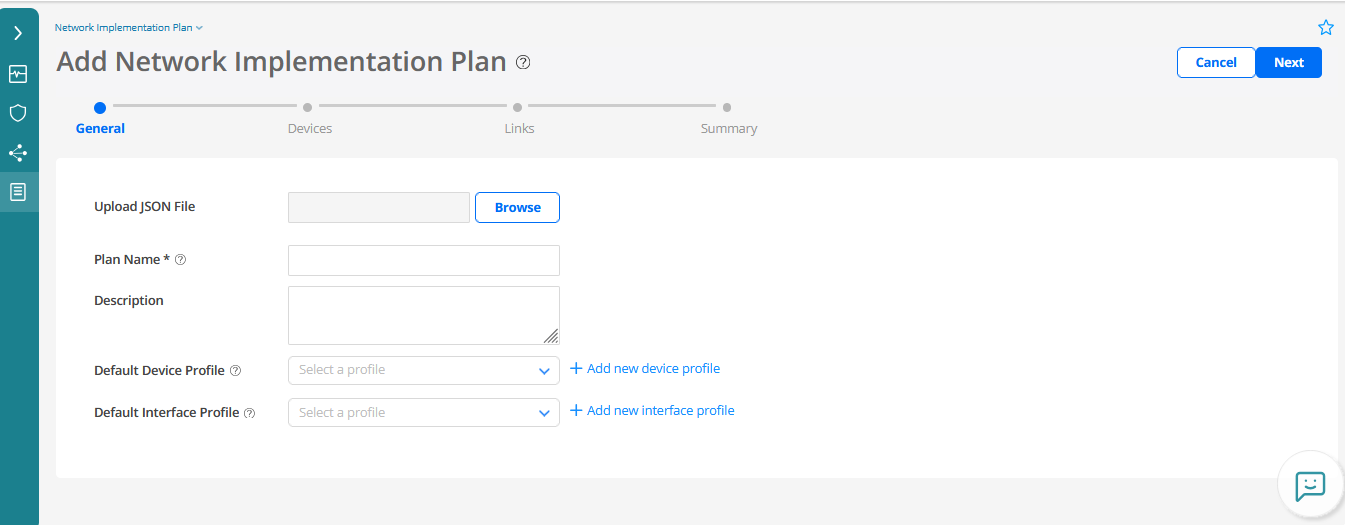
Task: Expand the Default Interface Profile dropdown
Action: (424, 413)
